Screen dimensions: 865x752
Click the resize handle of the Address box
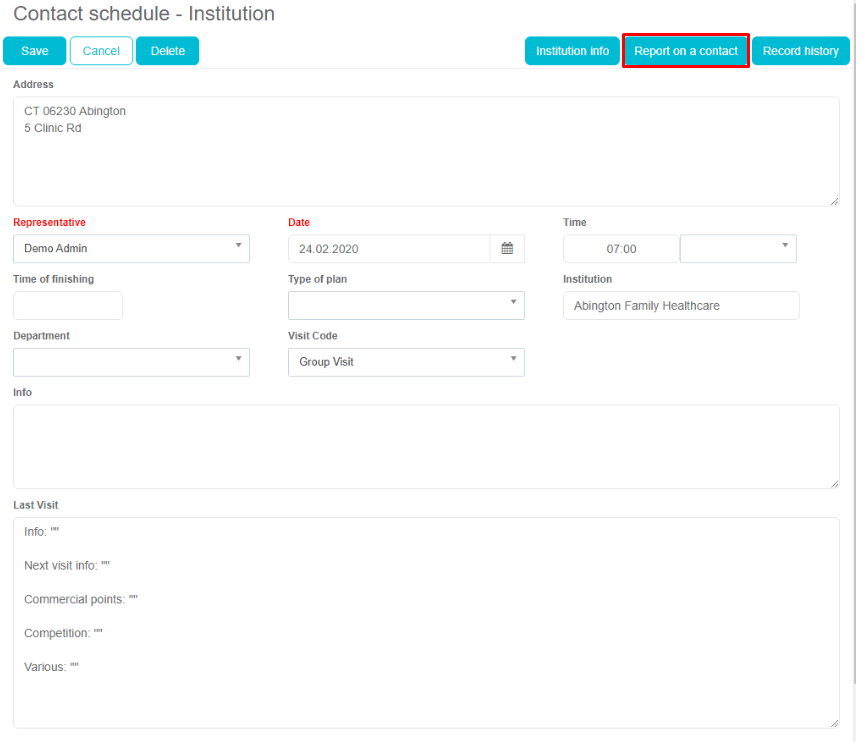pos(834,201)
